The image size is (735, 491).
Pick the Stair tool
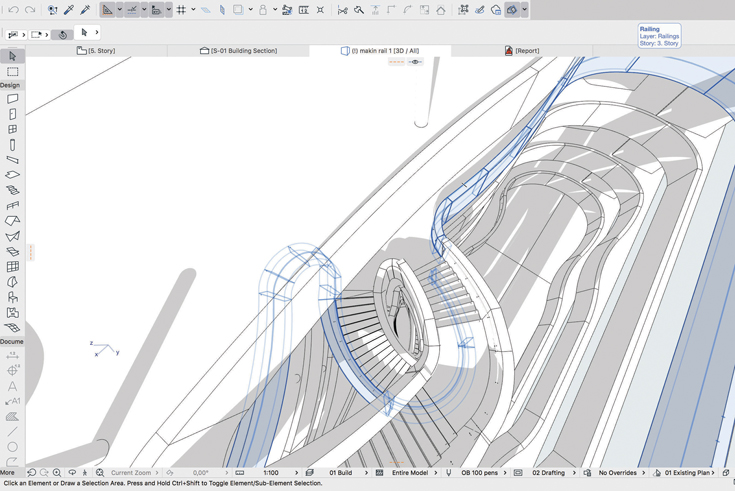(x=12, y=190)
